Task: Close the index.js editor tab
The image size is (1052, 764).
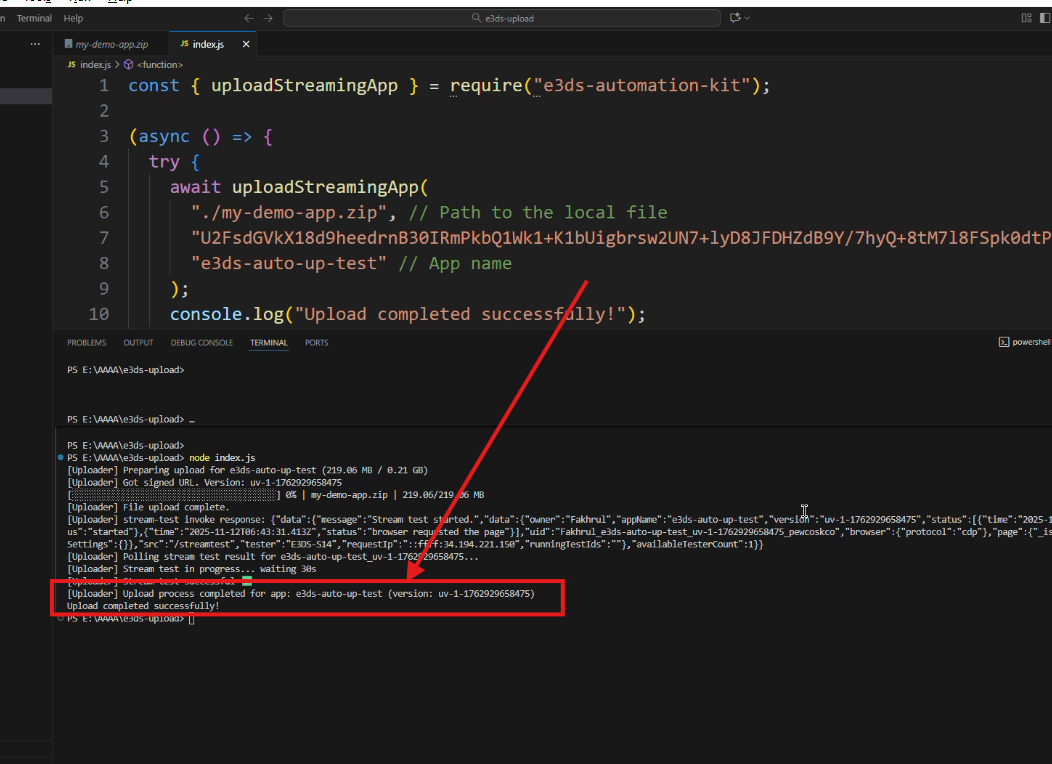Action: pyautogui.click(x=246, y=45)
